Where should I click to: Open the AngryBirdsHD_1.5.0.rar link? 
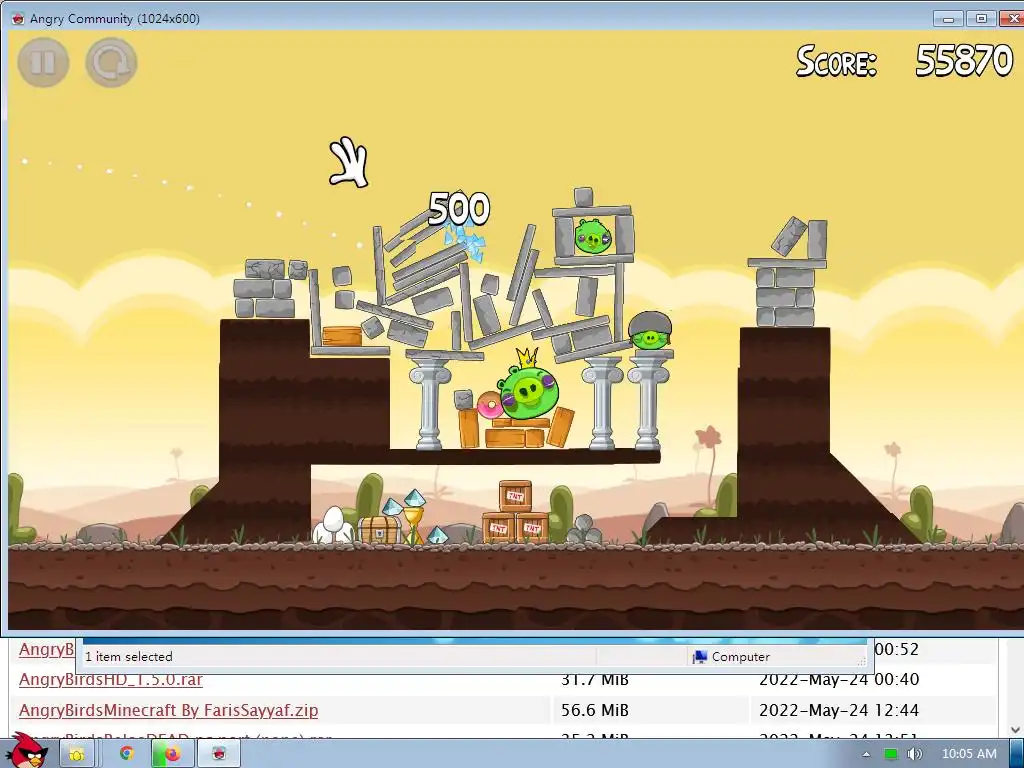(110, 679)
